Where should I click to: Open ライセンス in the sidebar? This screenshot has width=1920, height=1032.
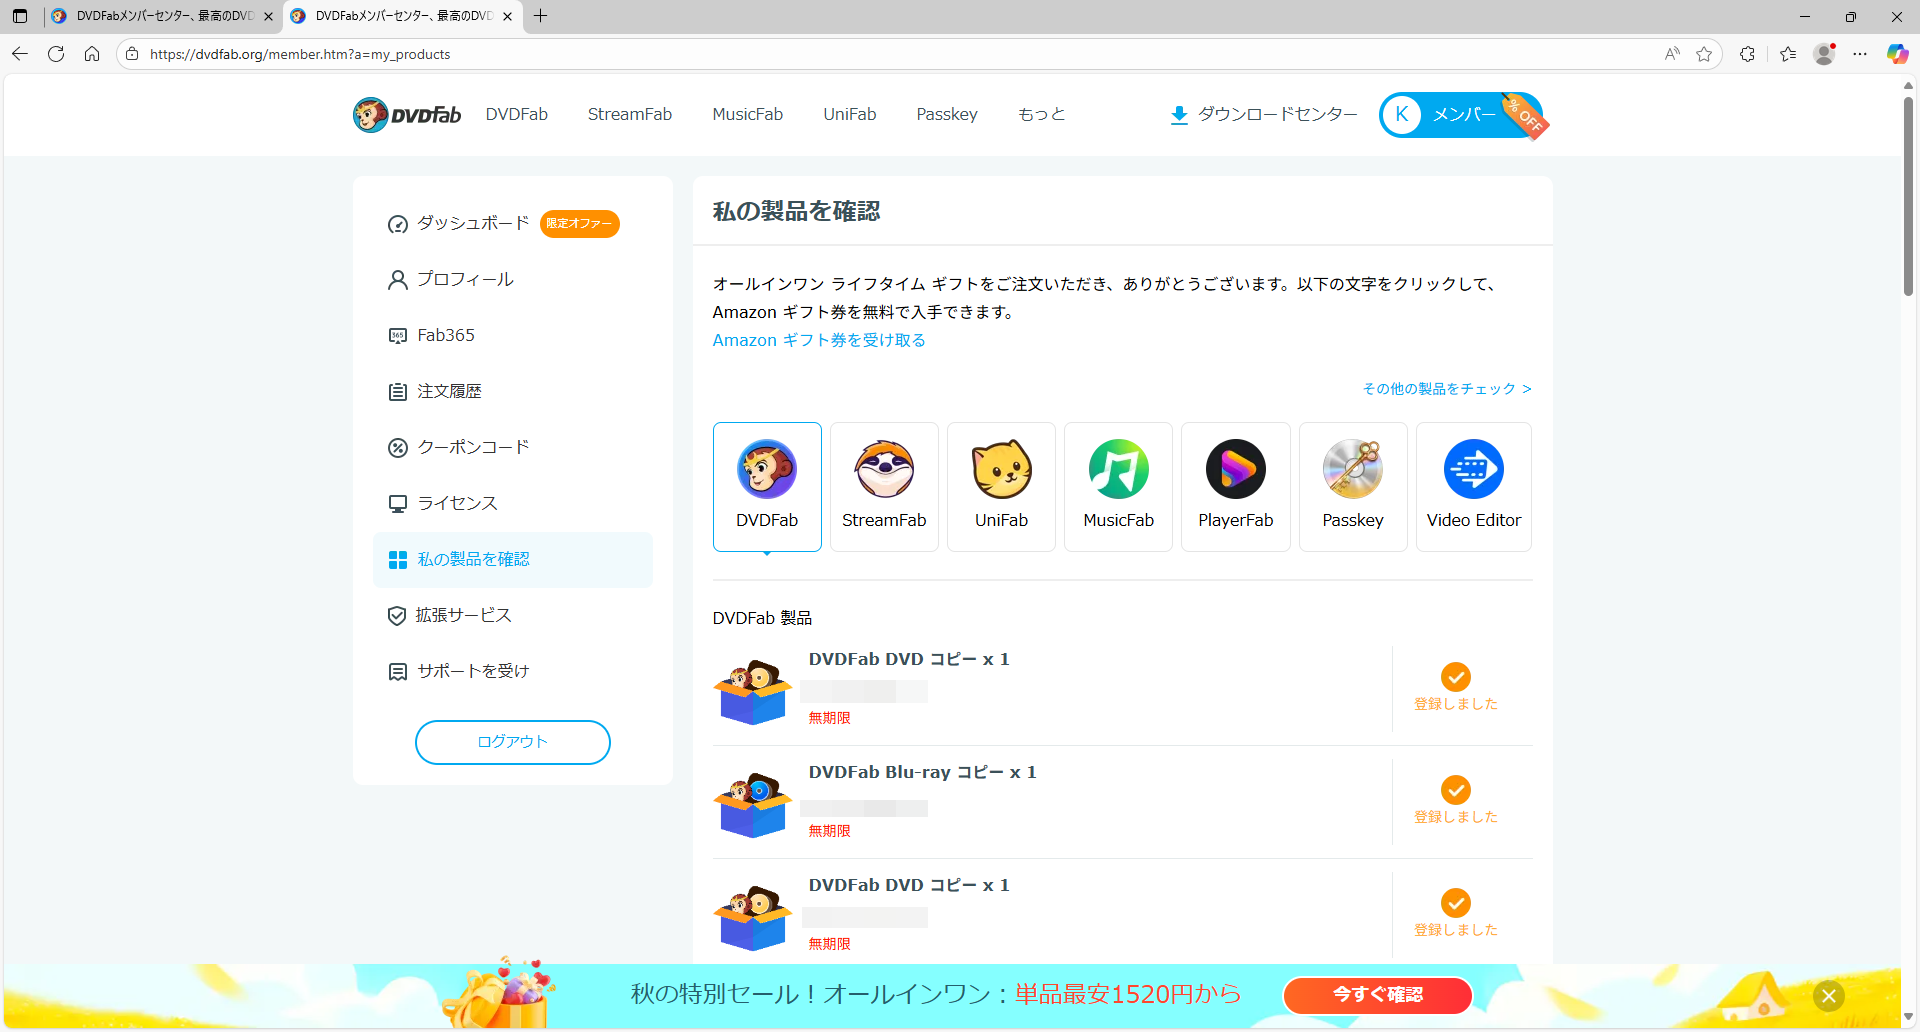click(457, 503)
